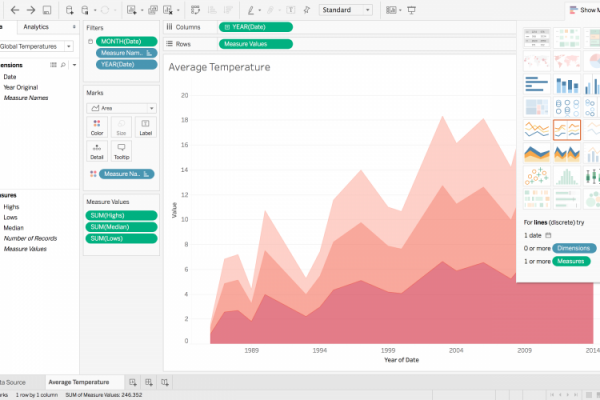
Task: Click the Color button in Marks card
Action: (97, 127)
